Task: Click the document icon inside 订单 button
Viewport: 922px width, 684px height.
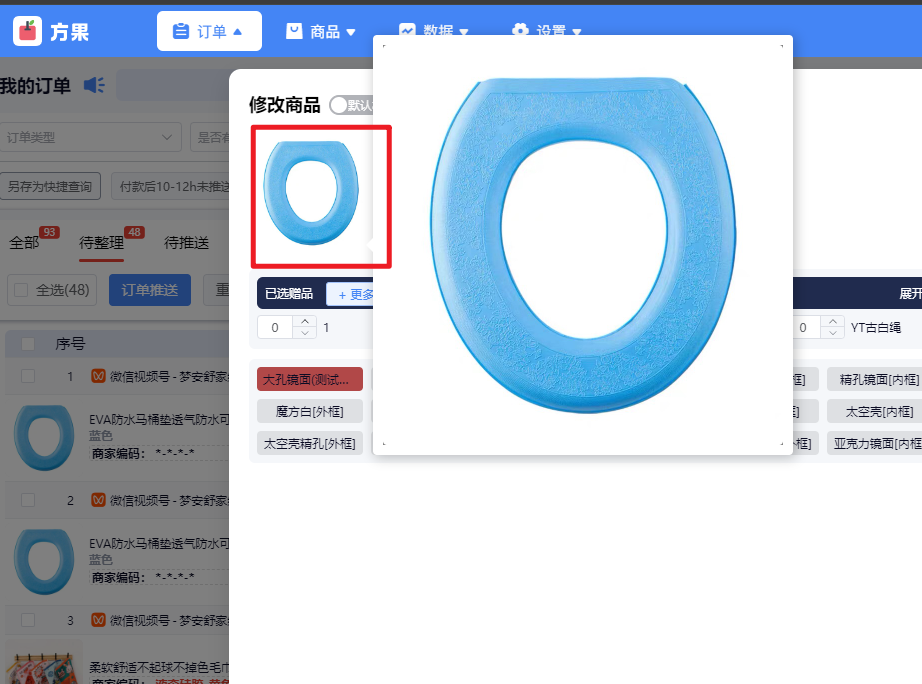Action: click(x=181, y=31)
